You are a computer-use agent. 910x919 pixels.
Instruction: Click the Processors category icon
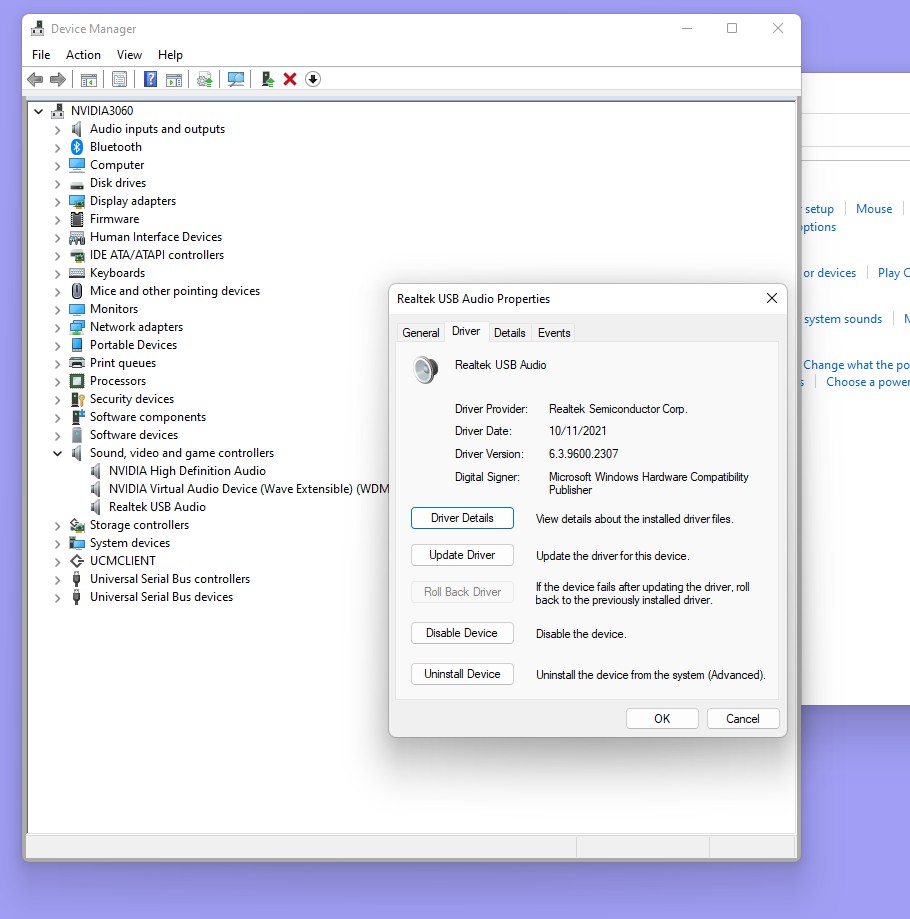(77, 381)
